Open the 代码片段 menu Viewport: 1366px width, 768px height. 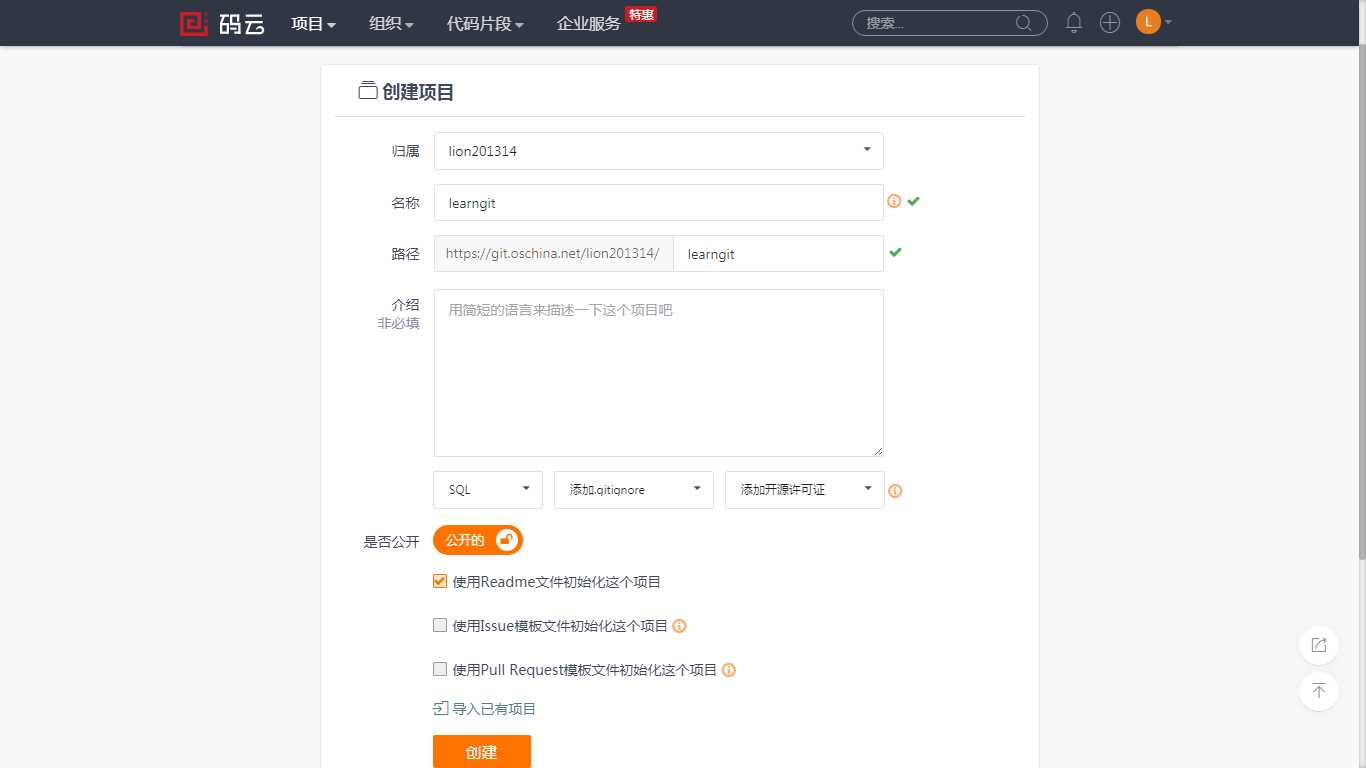click(x=485, y=24)
